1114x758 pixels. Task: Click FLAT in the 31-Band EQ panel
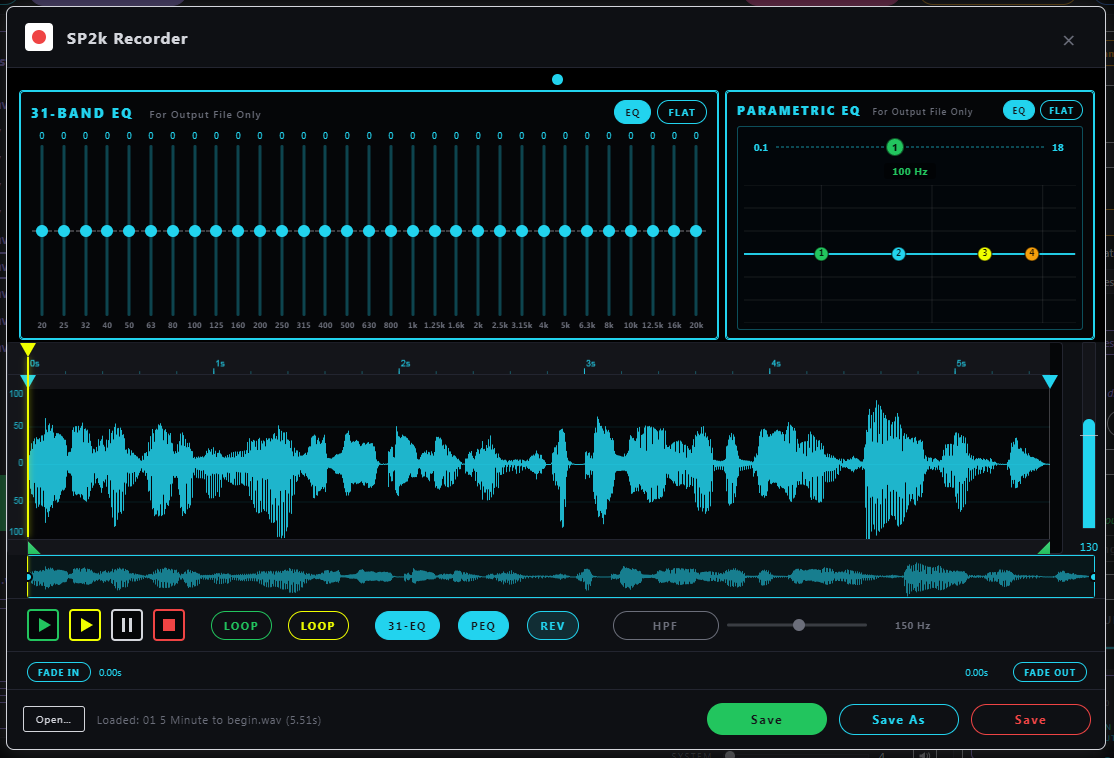[x=681, y=112]
